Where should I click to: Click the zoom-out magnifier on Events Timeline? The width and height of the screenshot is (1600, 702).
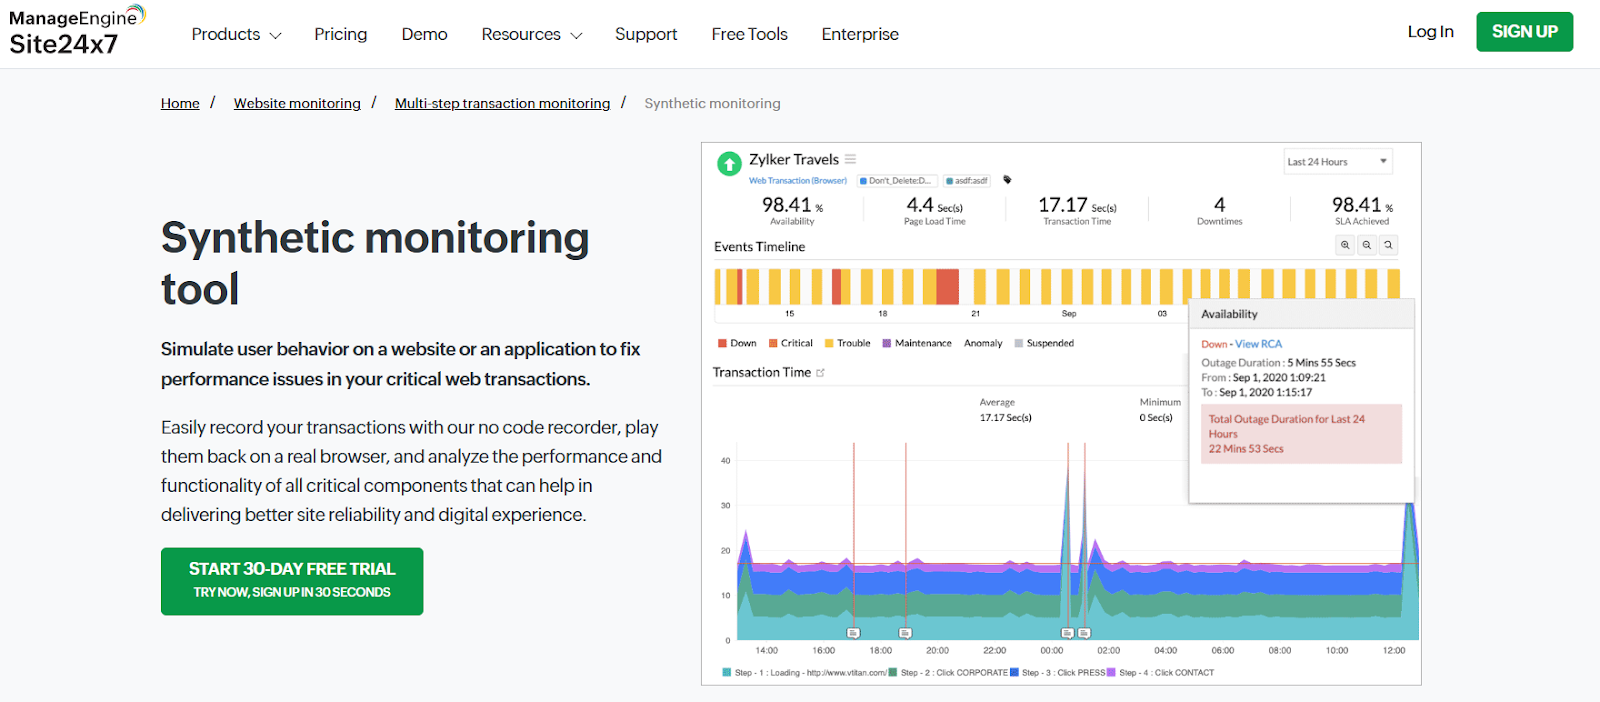pos(1366,245)
